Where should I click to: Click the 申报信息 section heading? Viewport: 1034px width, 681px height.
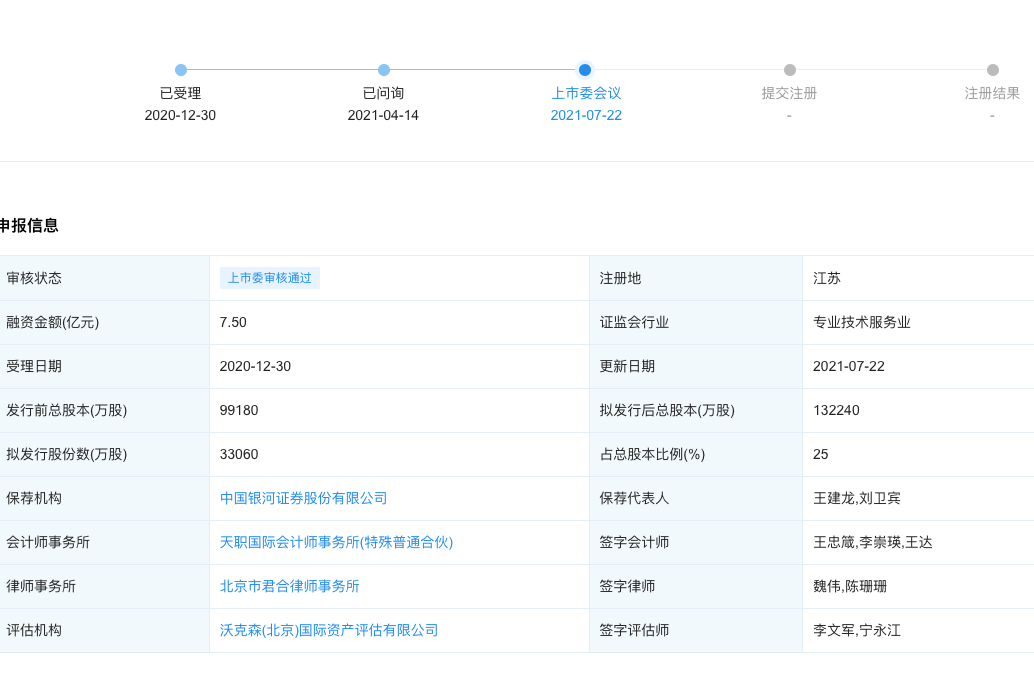(31, 226)
